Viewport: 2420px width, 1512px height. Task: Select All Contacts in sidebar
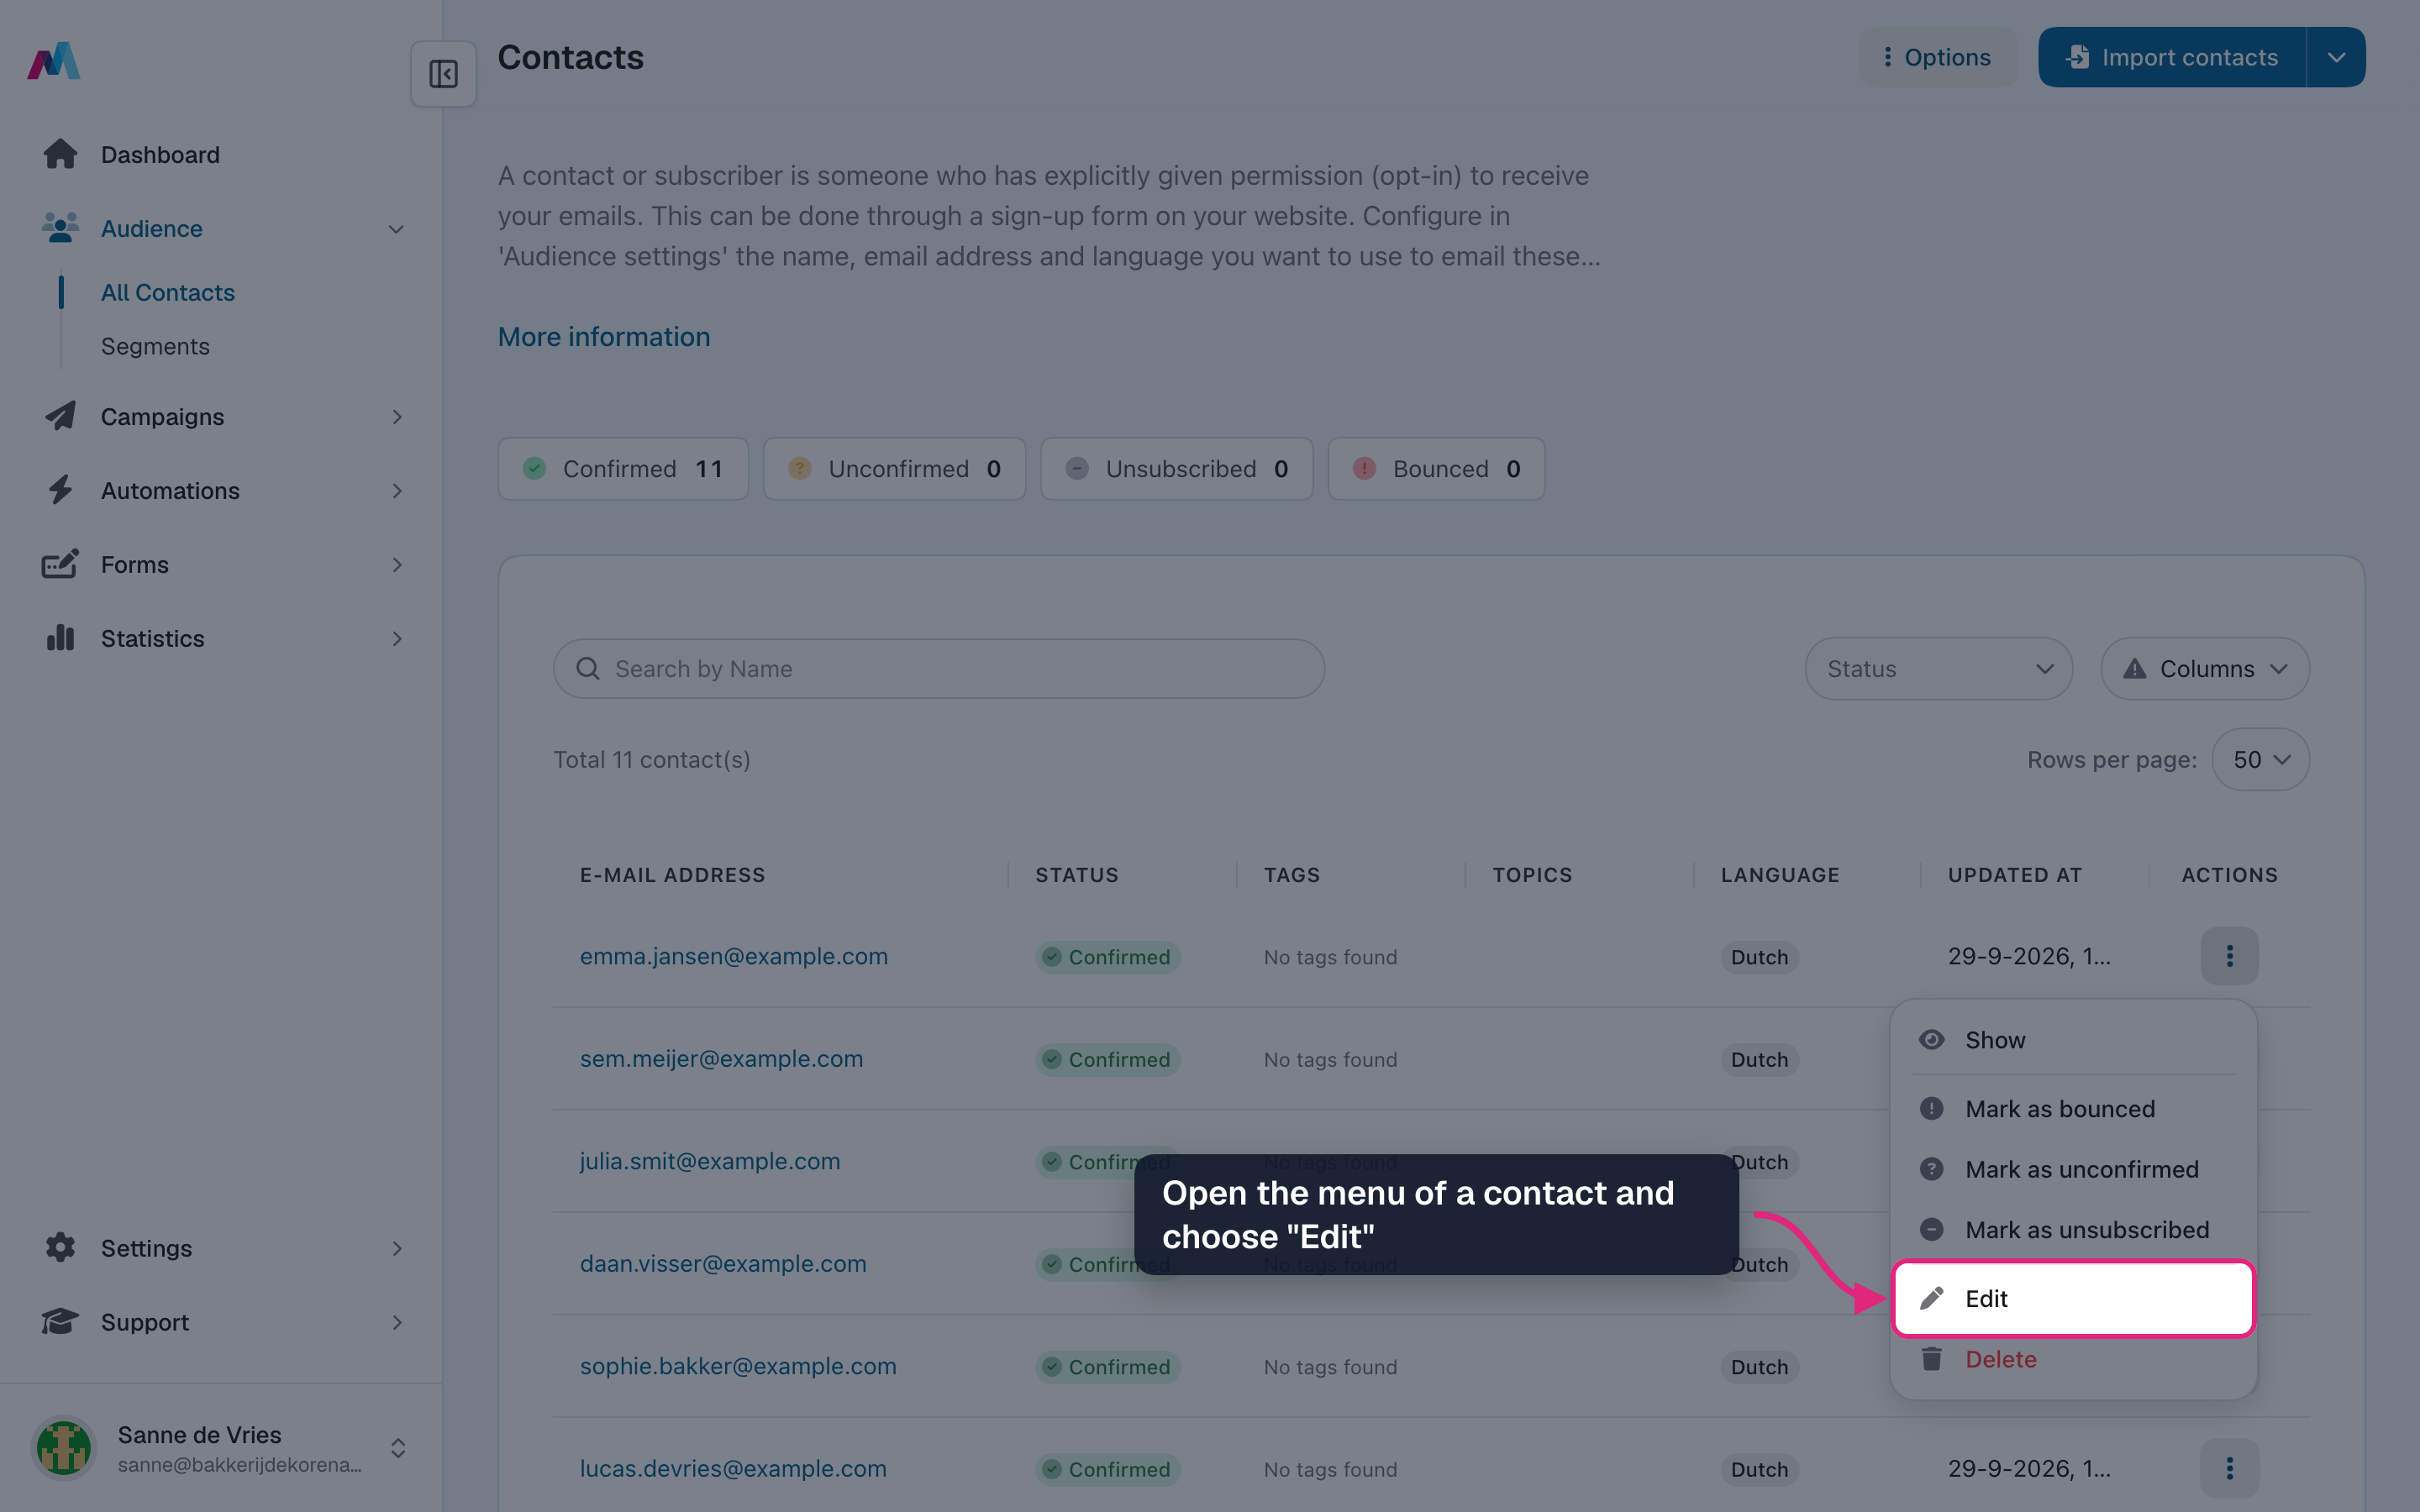pyautogui.click(x=168, y=292)
